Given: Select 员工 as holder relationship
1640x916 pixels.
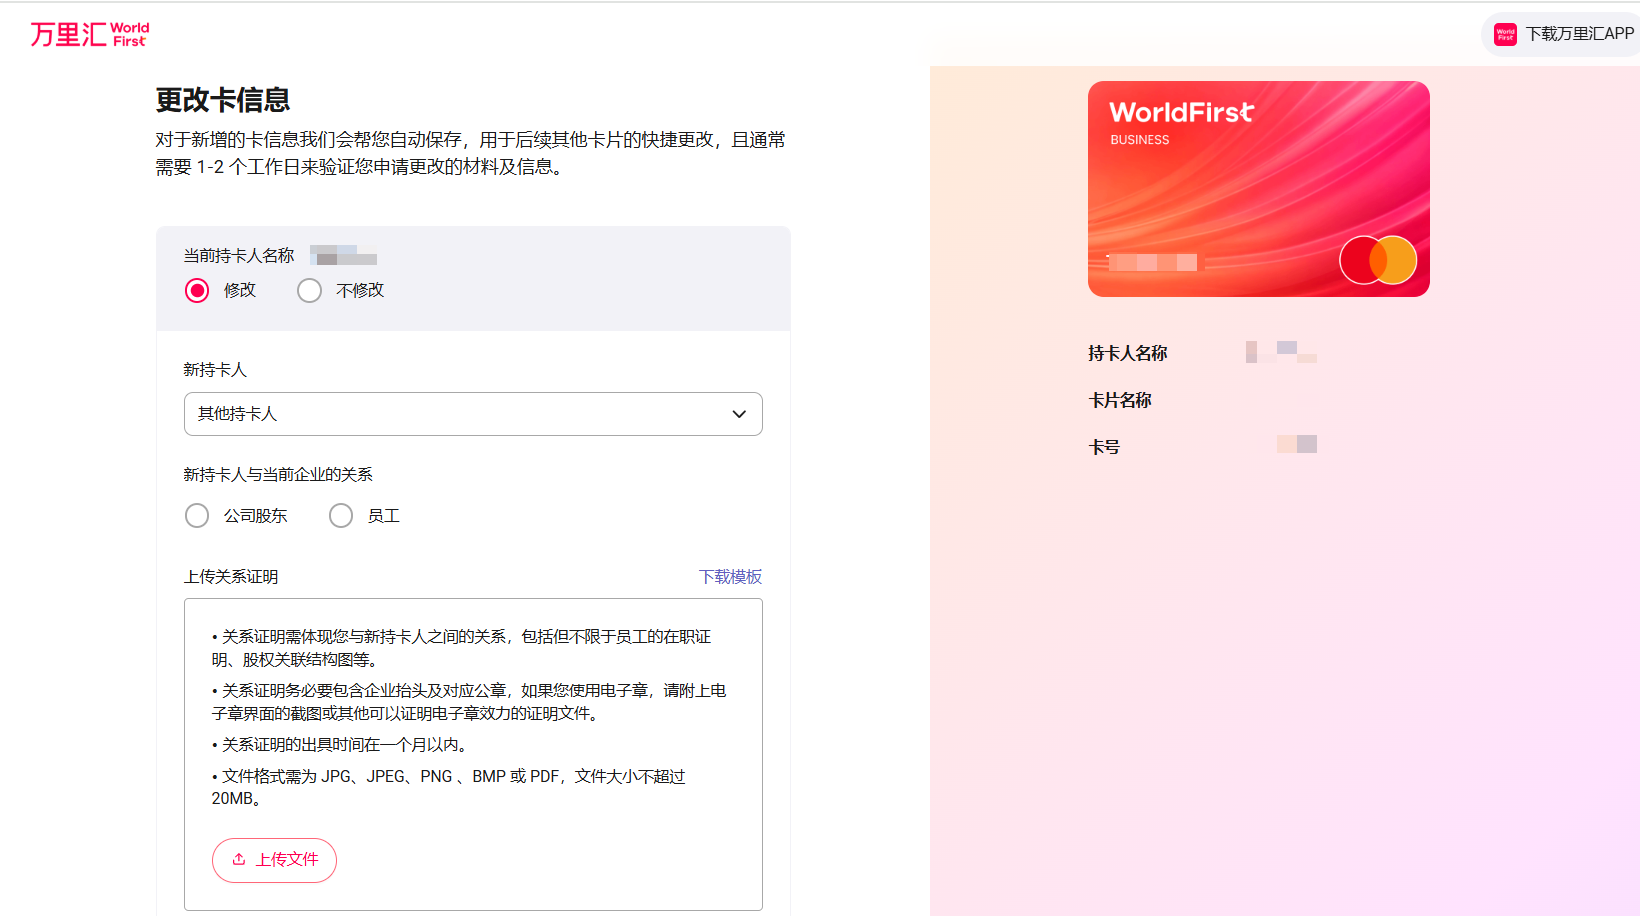Looking at the screenshot, I should click(341, 515).
